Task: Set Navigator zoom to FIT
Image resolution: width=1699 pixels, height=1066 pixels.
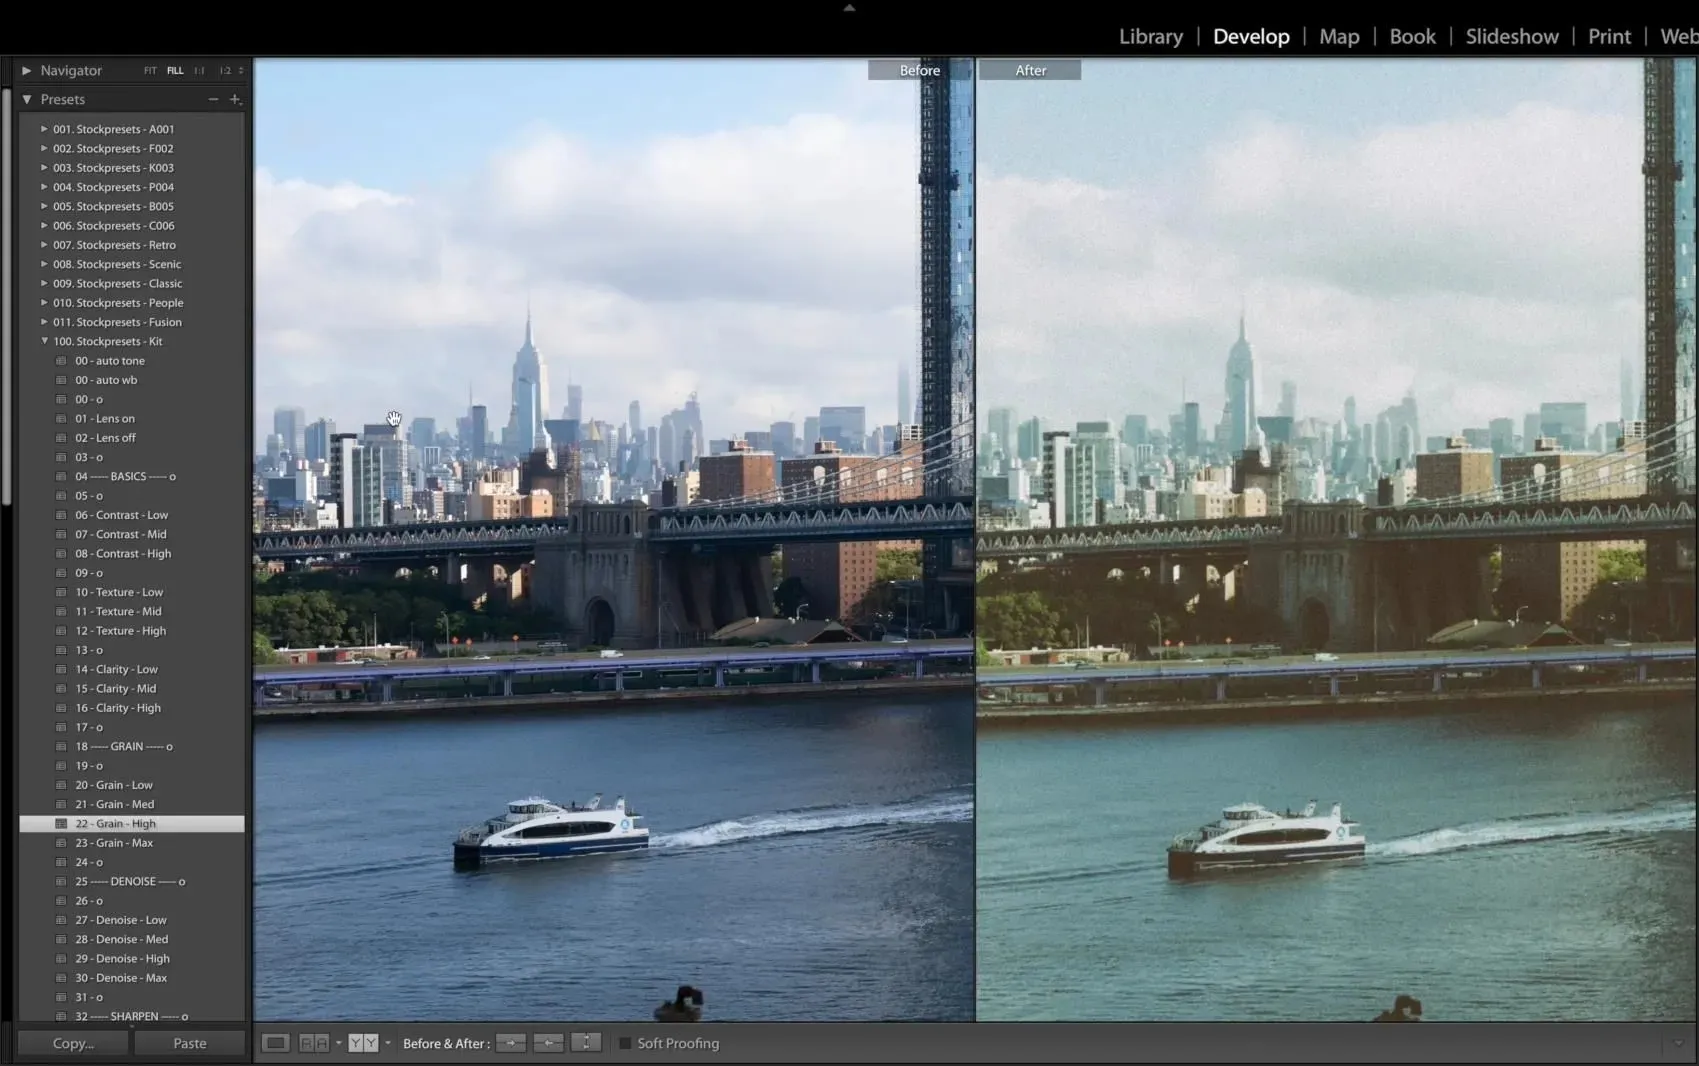Action: click(x=150, y=71)
